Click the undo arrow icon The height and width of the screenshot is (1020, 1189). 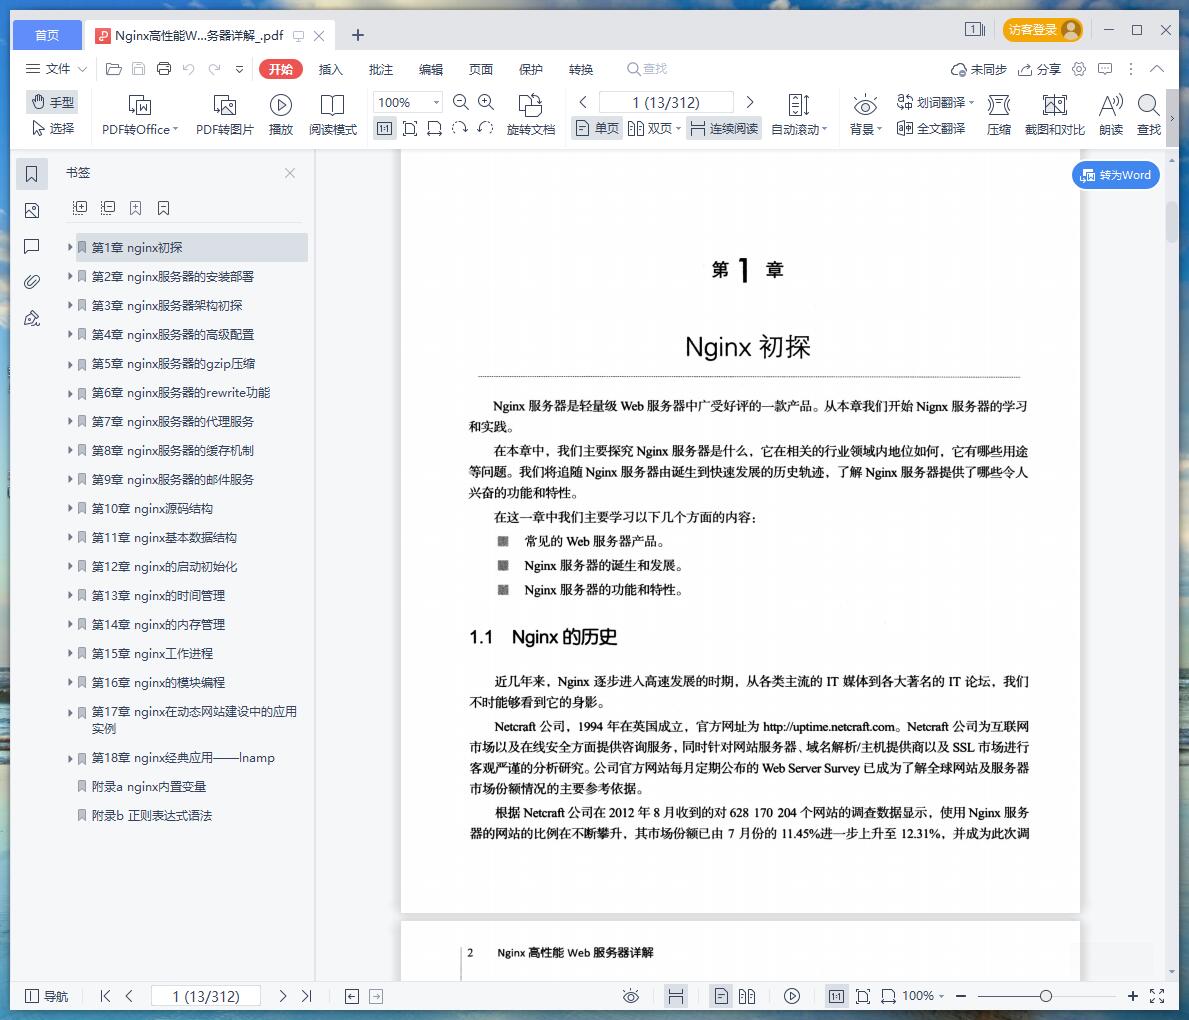[x=189, y=69]
